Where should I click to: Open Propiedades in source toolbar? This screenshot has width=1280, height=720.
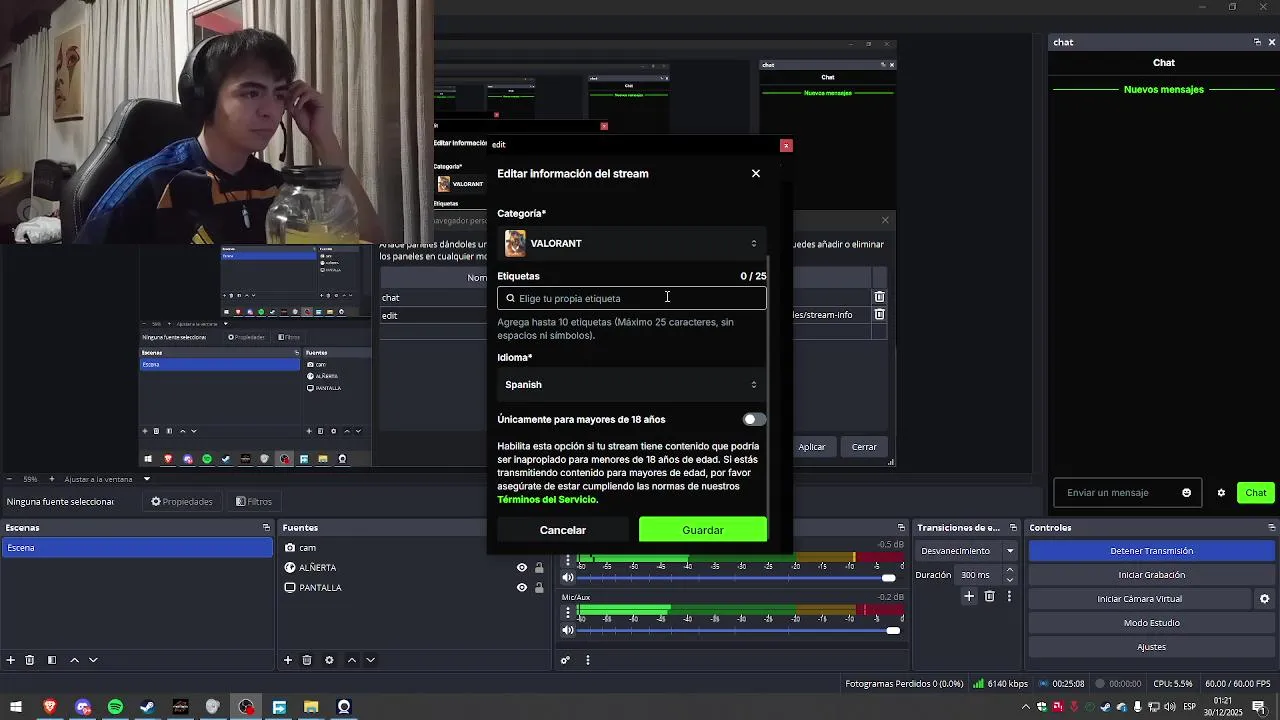[182, 502]
